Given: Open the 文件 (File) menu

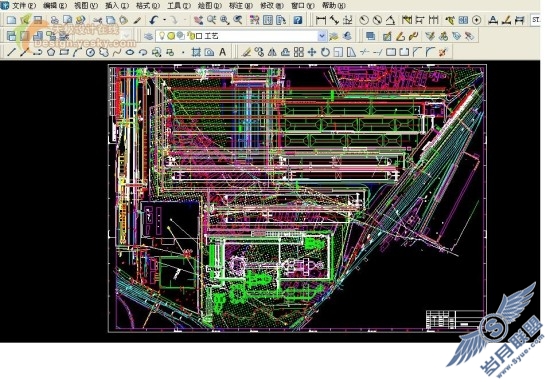Looking at the screenshot, I should 24,5.
